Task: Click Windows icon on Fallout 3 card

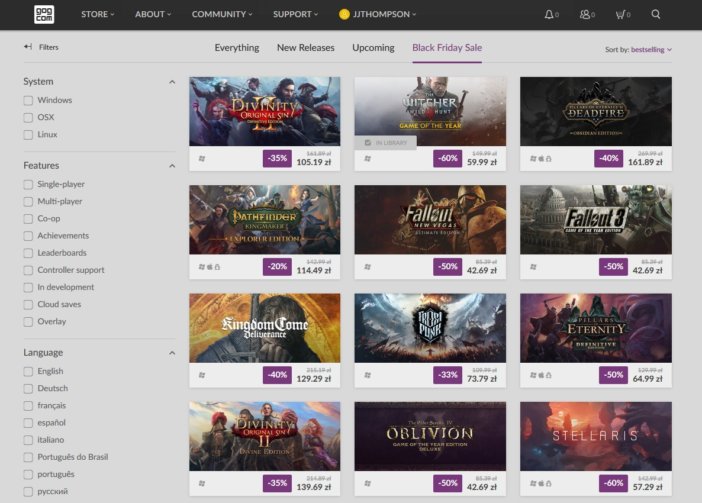Action: click(533, 267)
